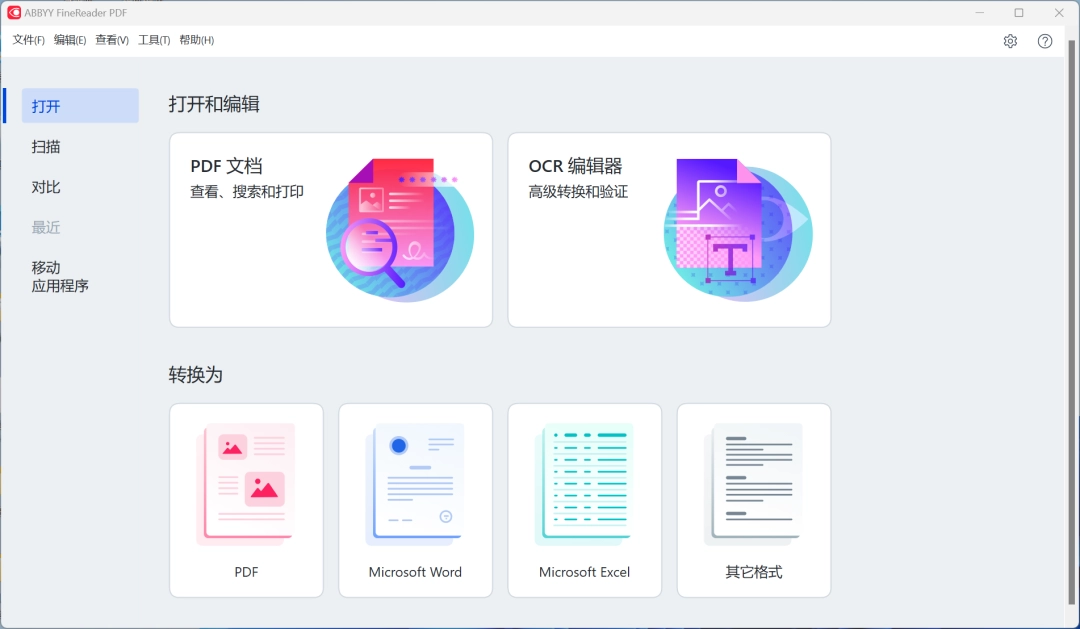This screenshot has width=1080, height=629.
Task: Click the help question mark icon
Action: pyautogui.click(x=1045, y=41)
